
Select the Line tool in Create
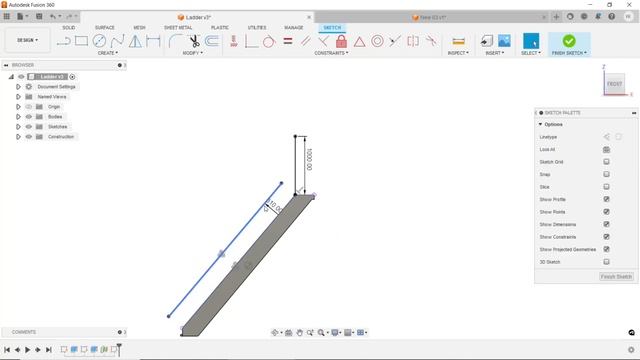click(x=64, y=41)
